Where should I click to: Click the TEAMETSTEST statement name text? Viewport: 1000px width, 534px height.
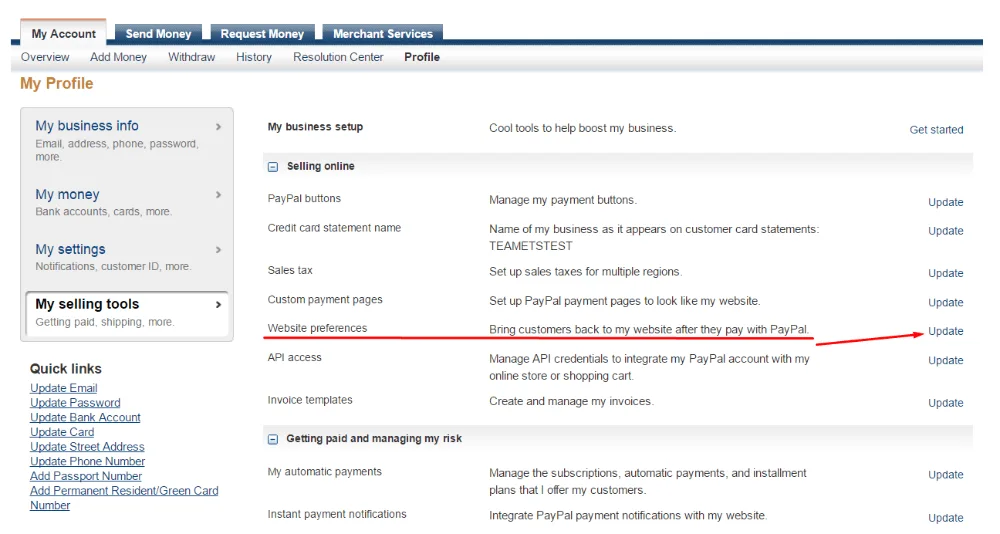tap(531, 246)
